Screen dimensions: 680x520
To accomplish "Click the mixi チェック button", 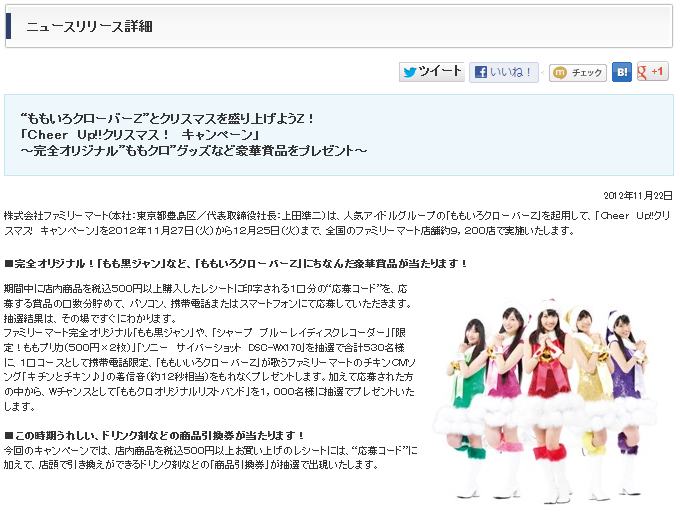I will (578, 73).
